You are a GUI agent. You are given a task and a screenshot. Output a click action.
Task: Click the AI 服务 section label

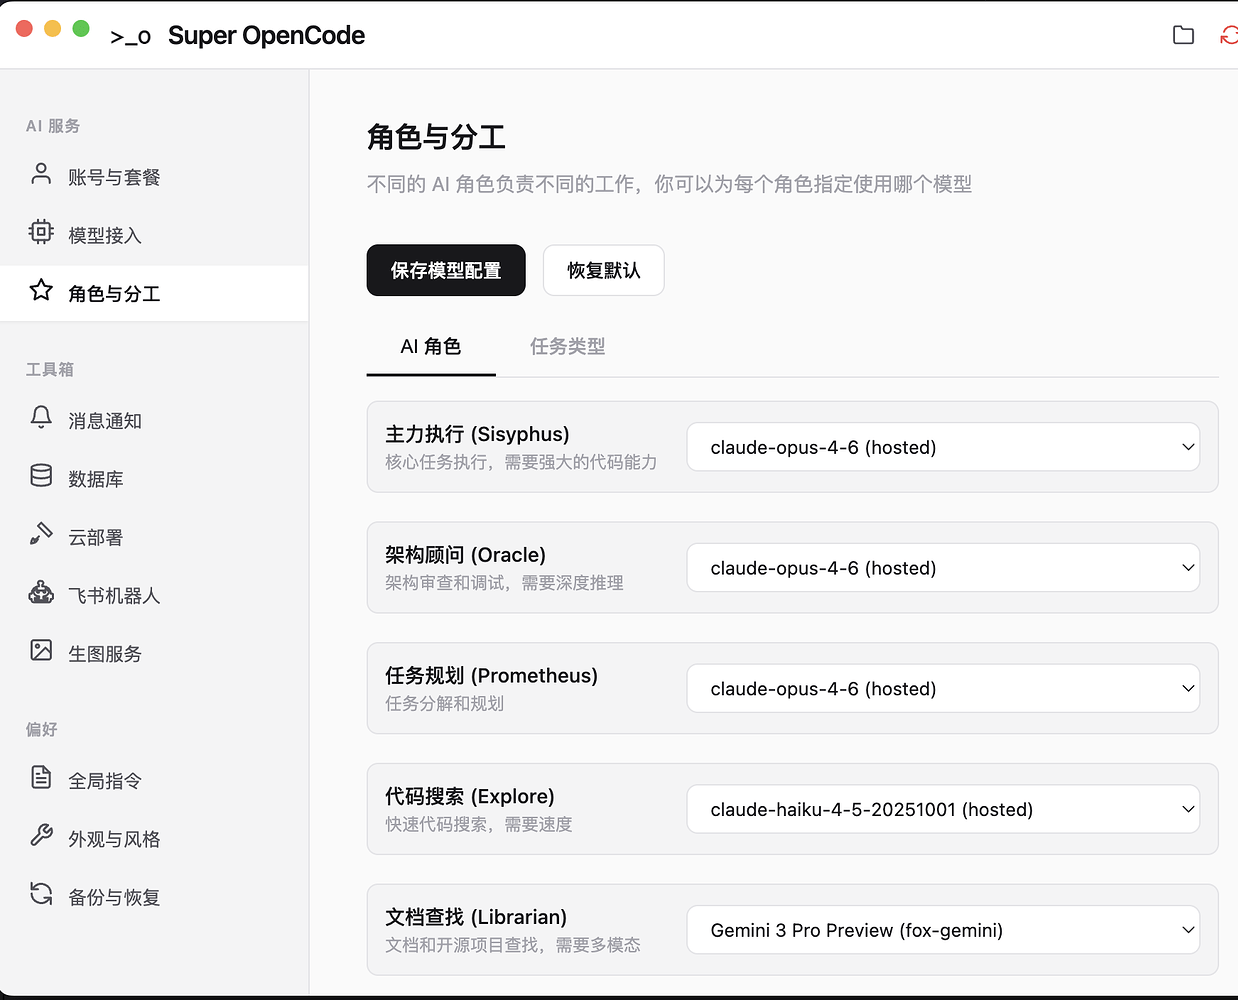pyautogui.click(x=53, y=126)
